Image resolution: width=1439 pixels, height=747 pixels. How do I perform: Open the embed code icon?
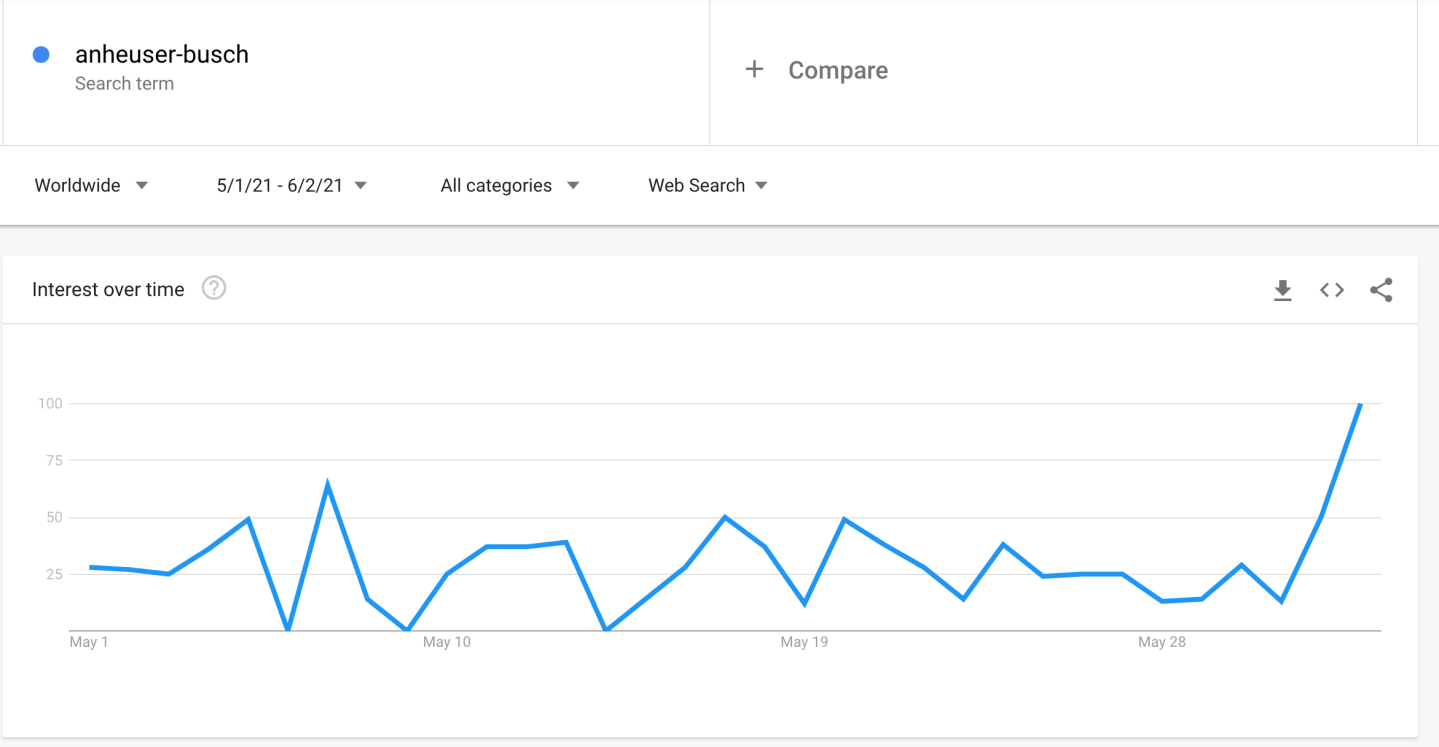(1331, 290)
